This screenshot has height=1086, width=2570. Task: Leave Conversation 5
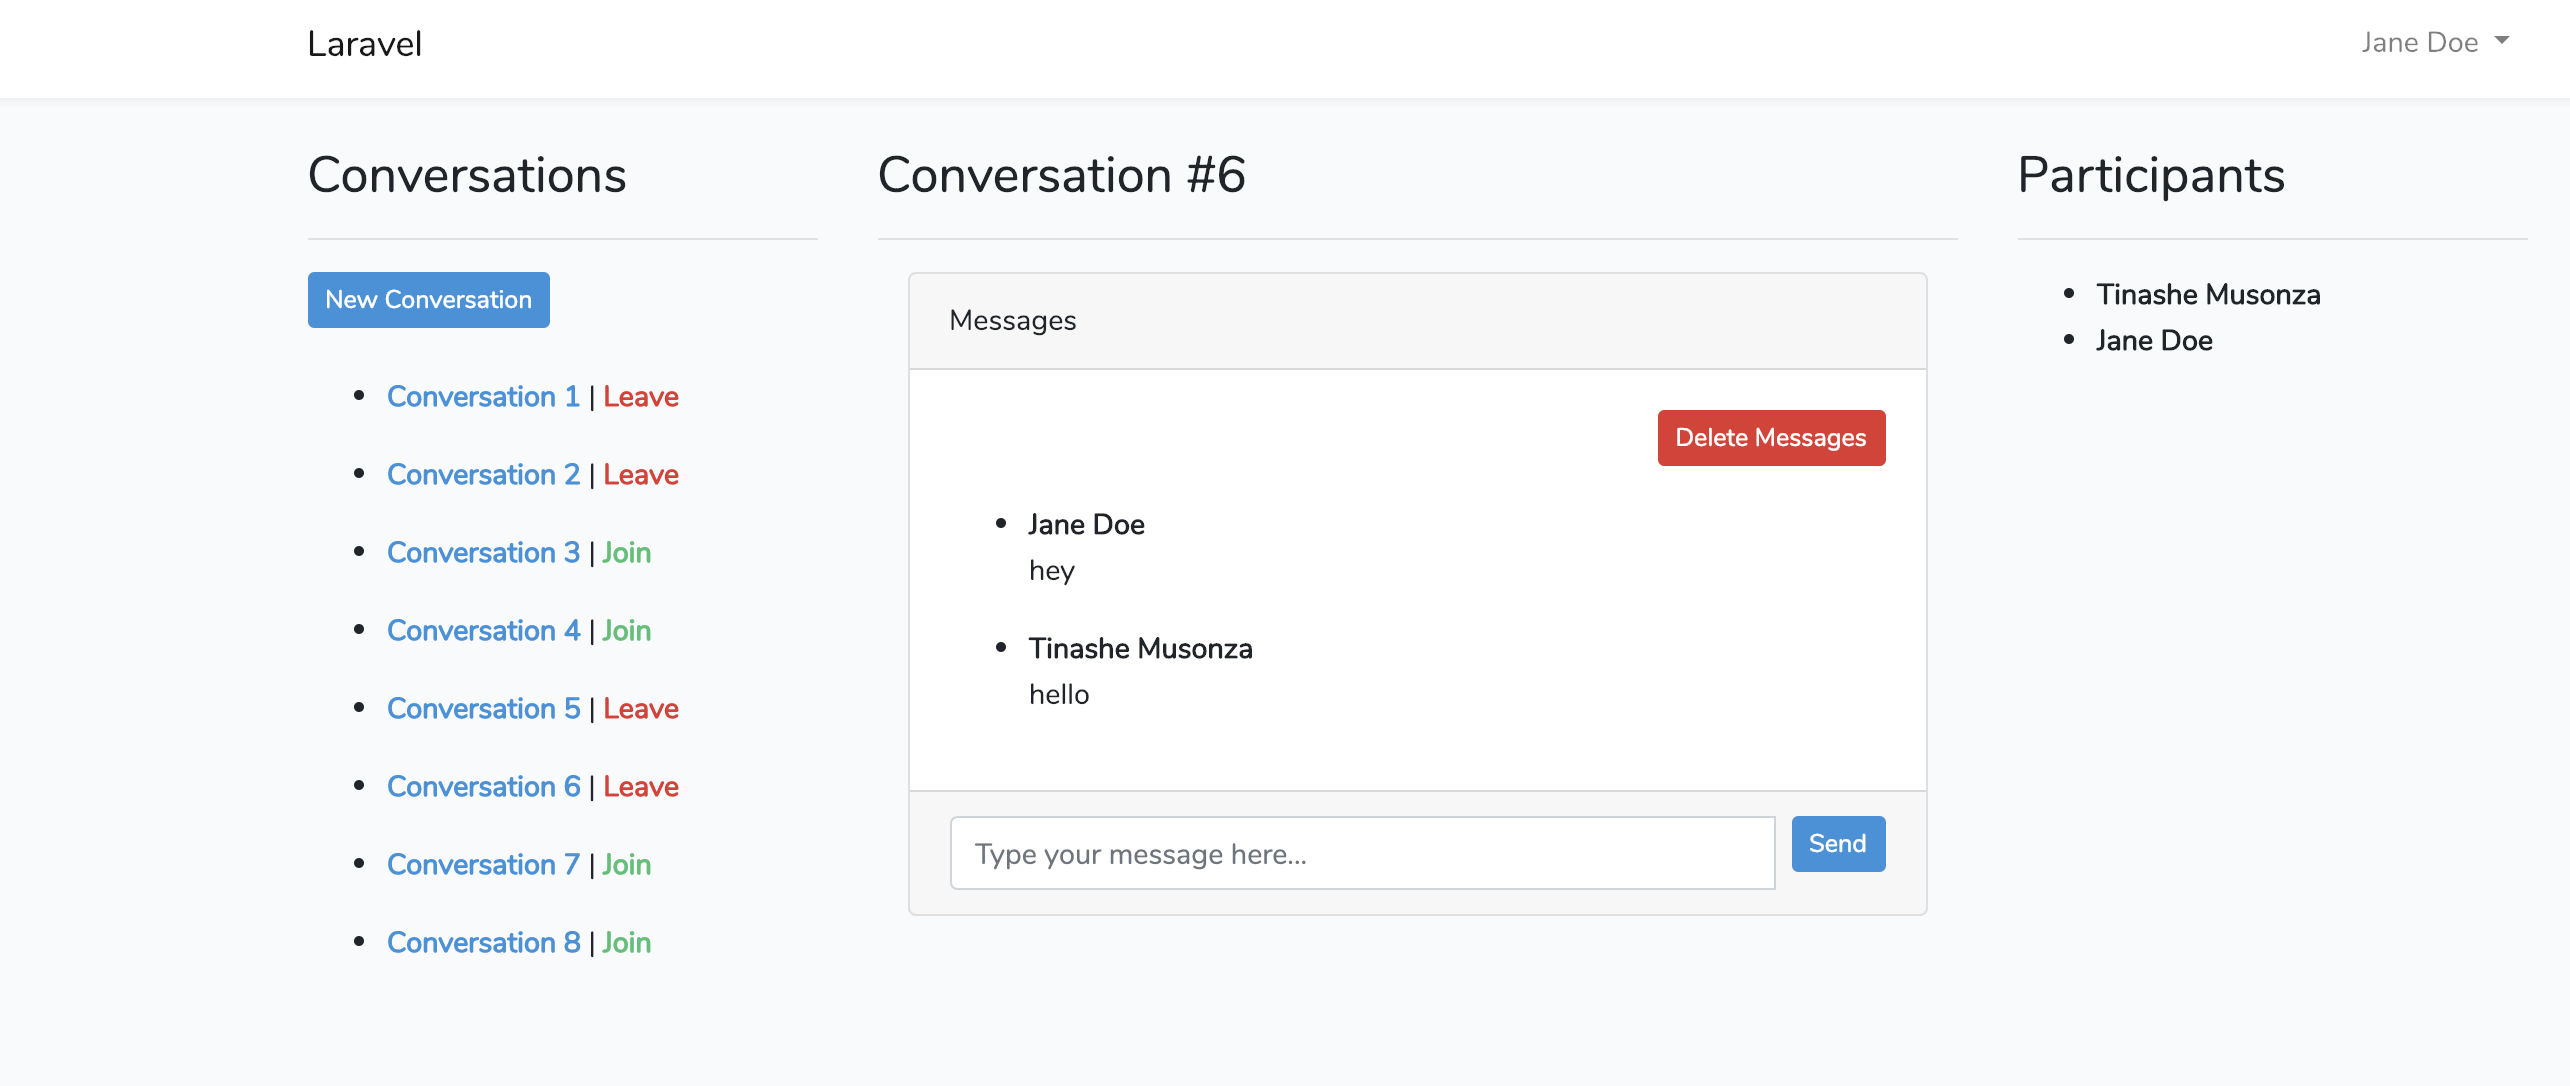[640, 709]
